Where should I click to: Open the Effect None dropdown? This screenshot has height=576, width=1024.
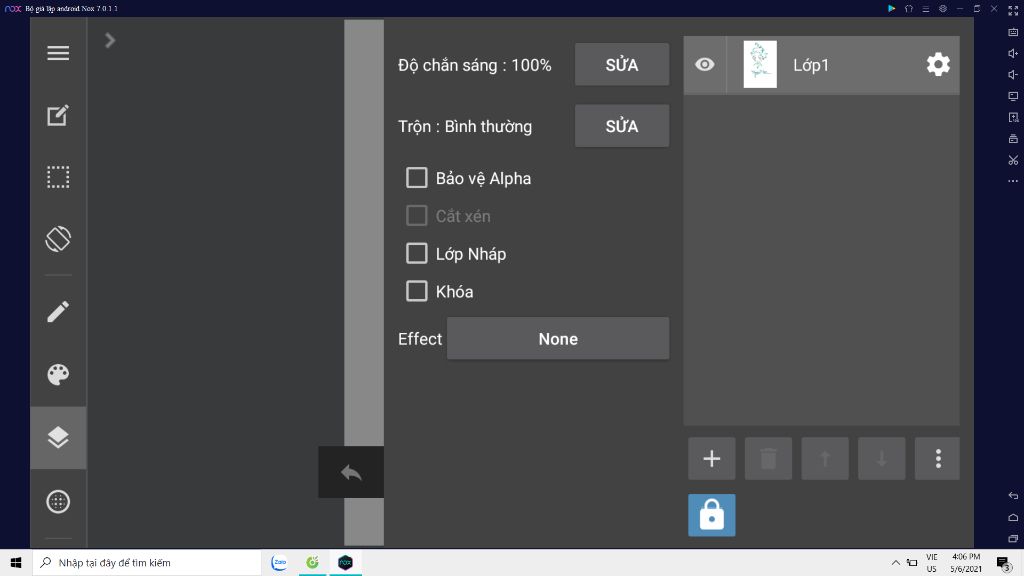[558, 338]
